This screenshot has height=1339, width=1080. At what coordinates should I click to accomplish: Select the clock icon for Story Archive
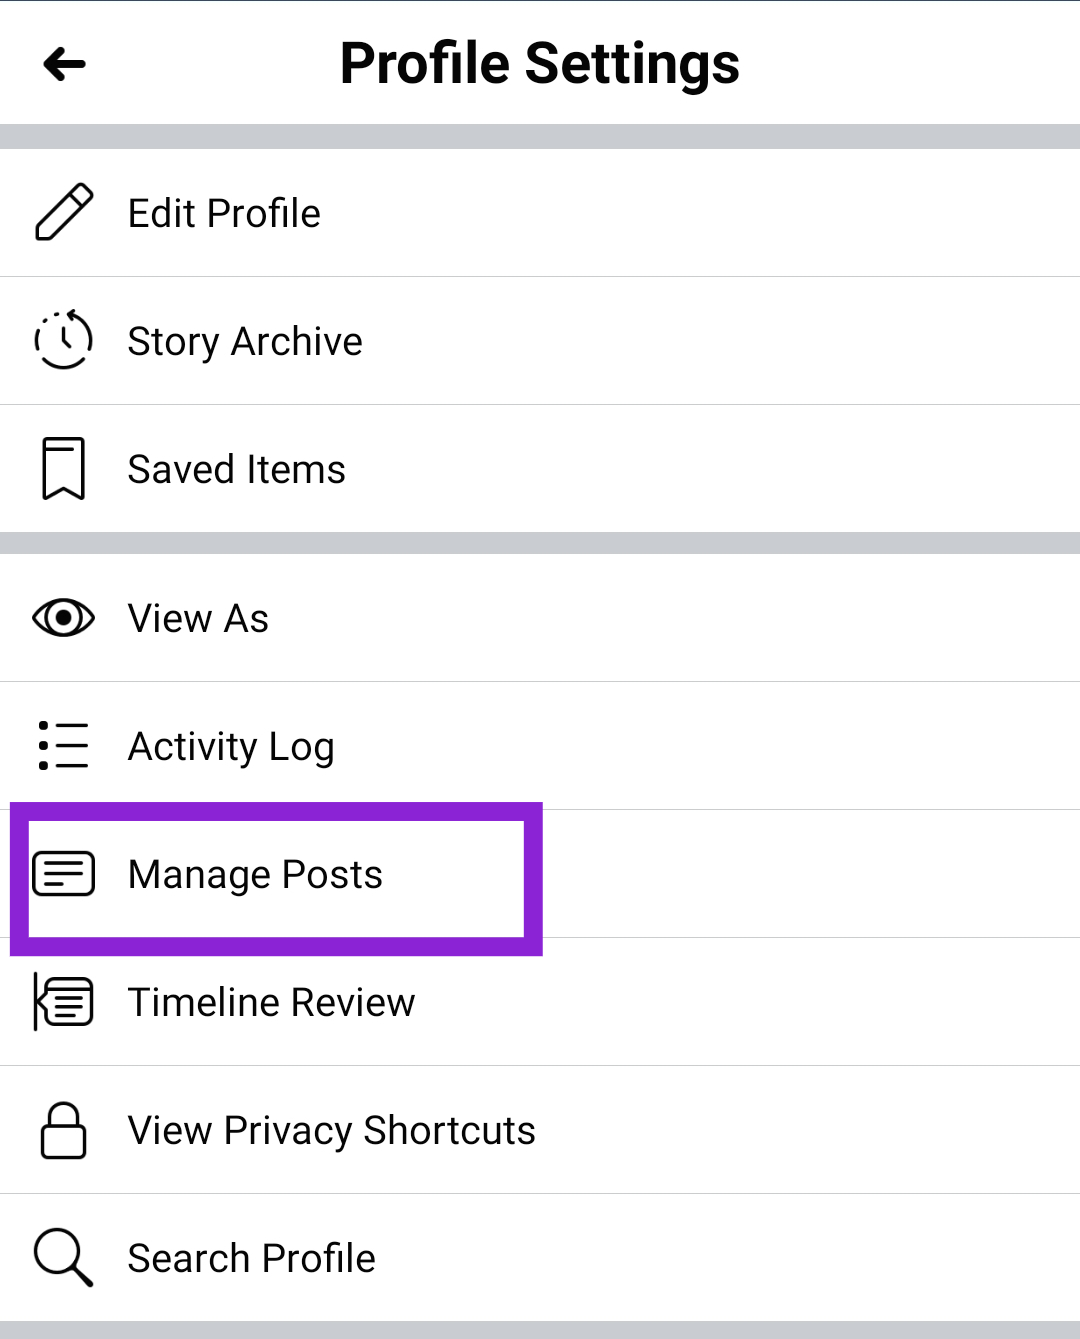click(x=64, y=340)
